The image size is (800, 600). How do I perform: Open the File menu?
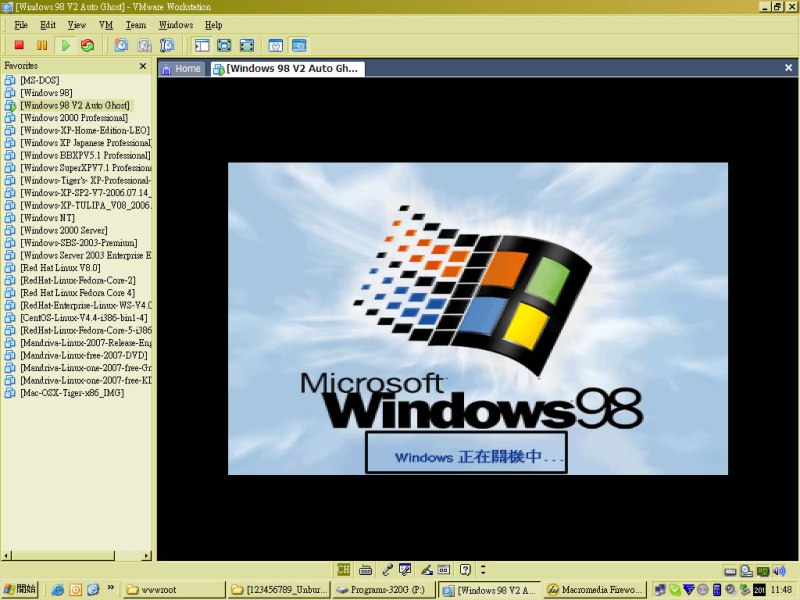(21, 24)
